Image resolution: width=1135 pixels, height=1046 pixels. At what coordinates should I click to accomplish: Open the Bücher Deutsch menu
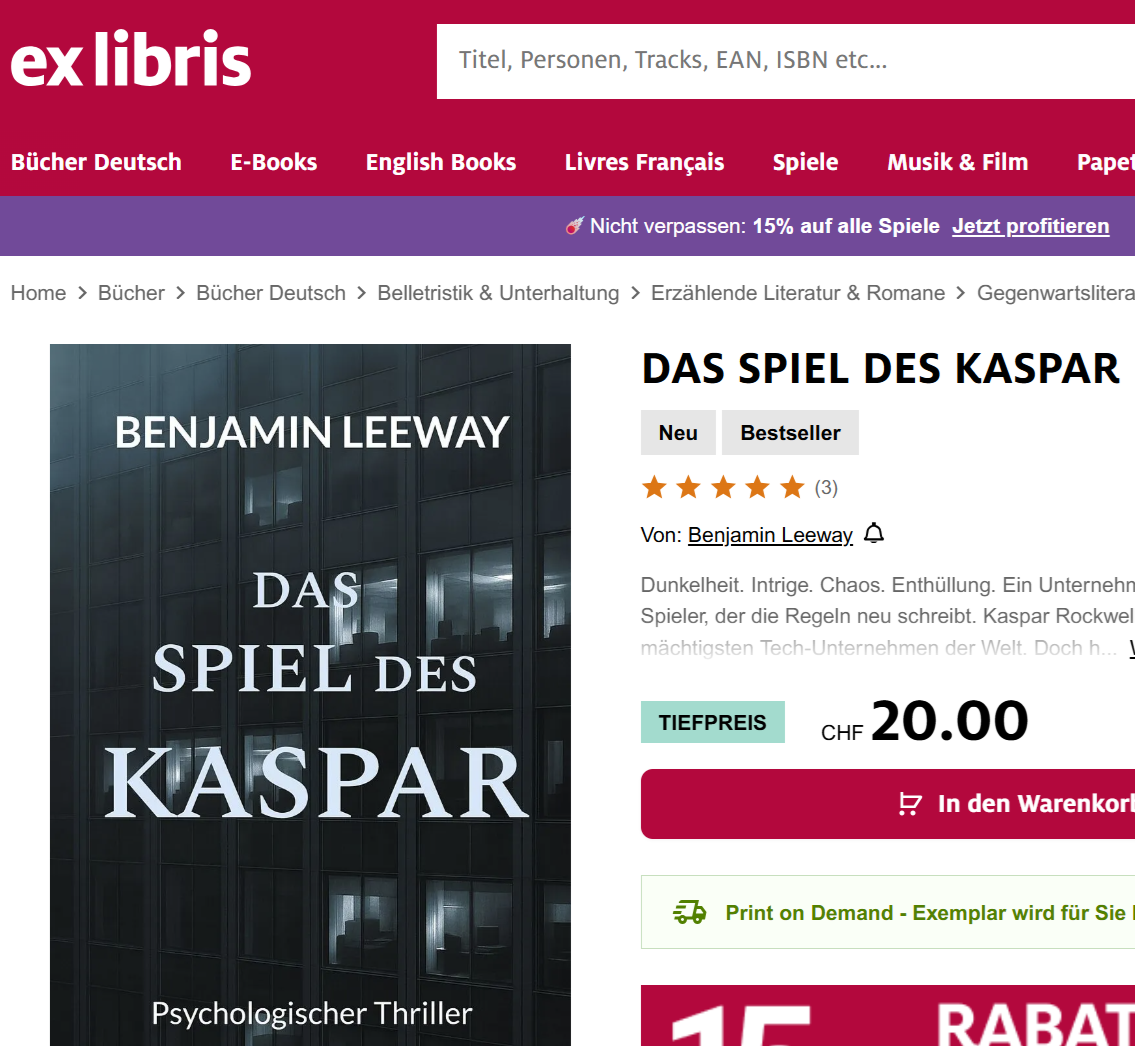(96, 162)
